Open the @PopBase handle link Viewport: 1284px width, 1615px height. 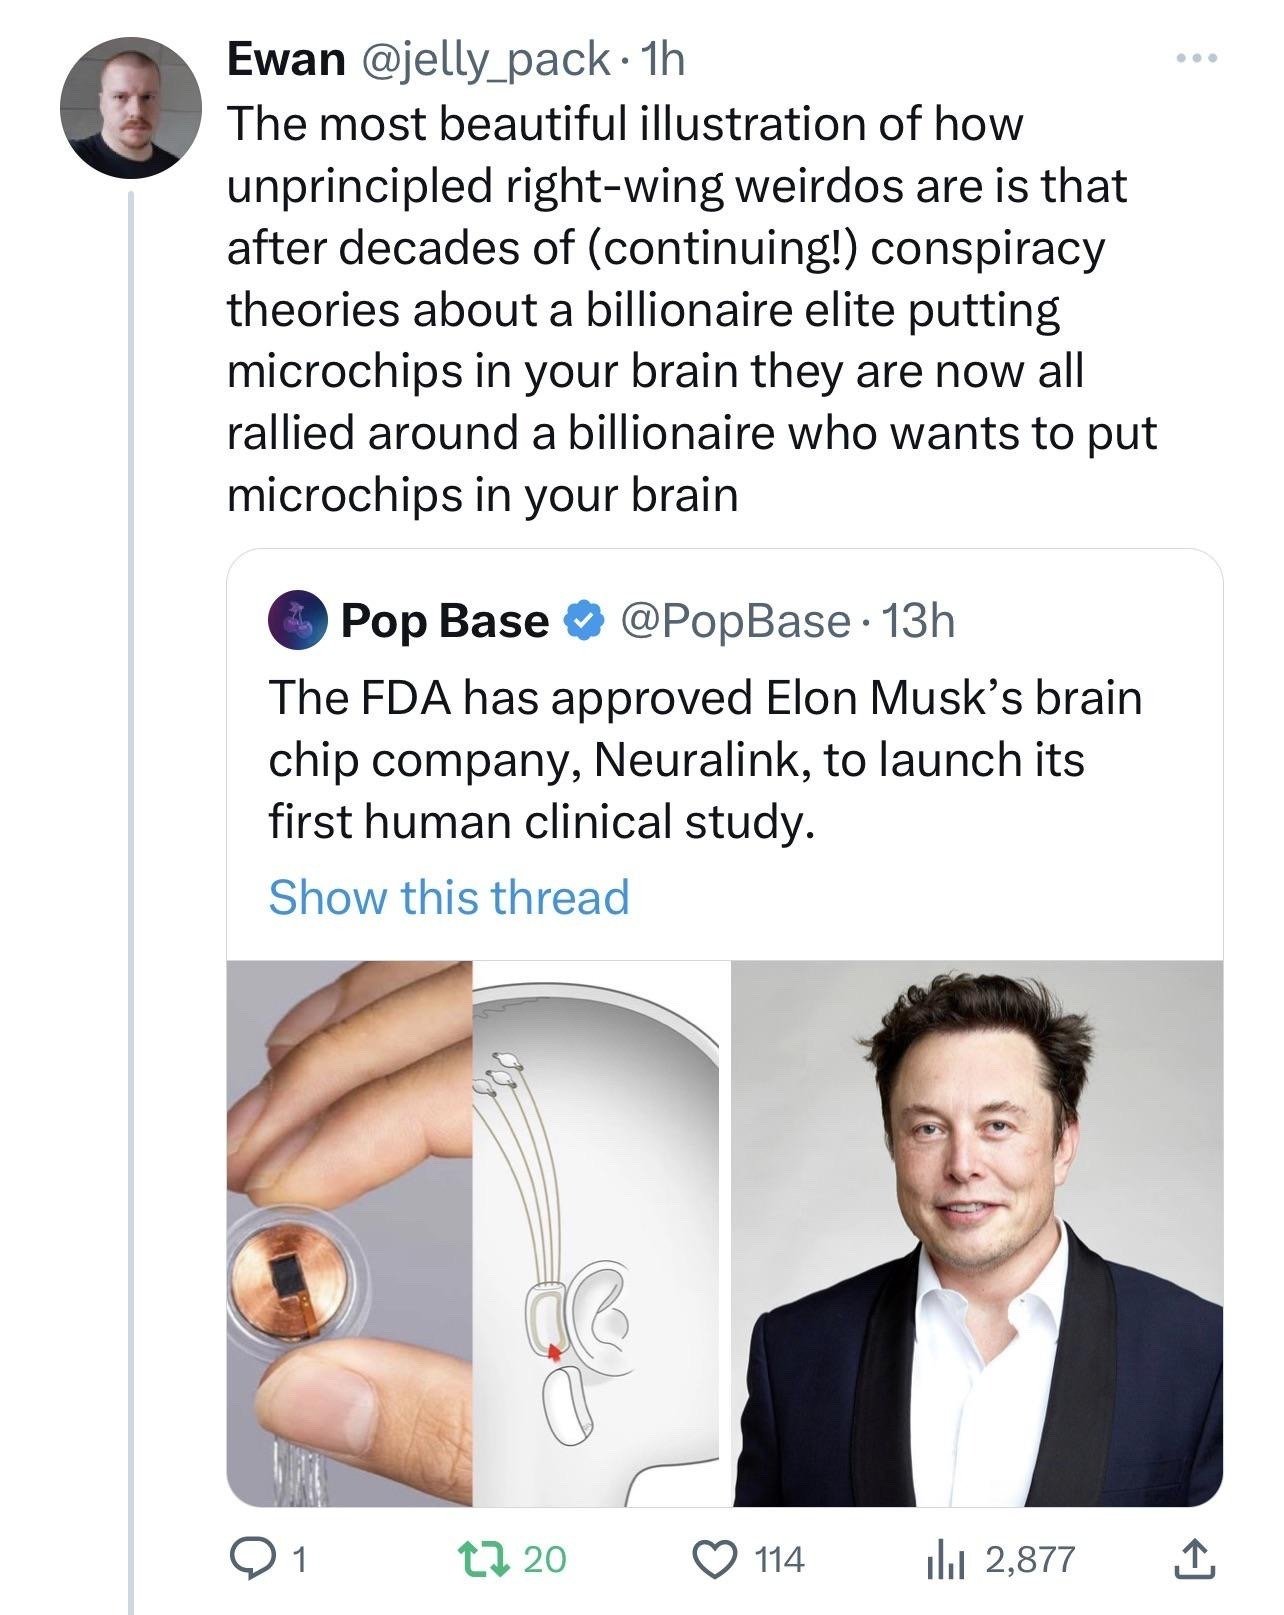coord(735,621)
